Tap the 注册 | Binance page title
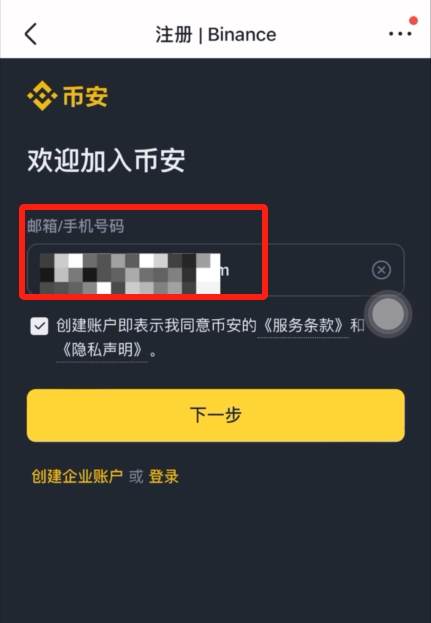Screen dimensions: 431x623 [x=216, y=35]
